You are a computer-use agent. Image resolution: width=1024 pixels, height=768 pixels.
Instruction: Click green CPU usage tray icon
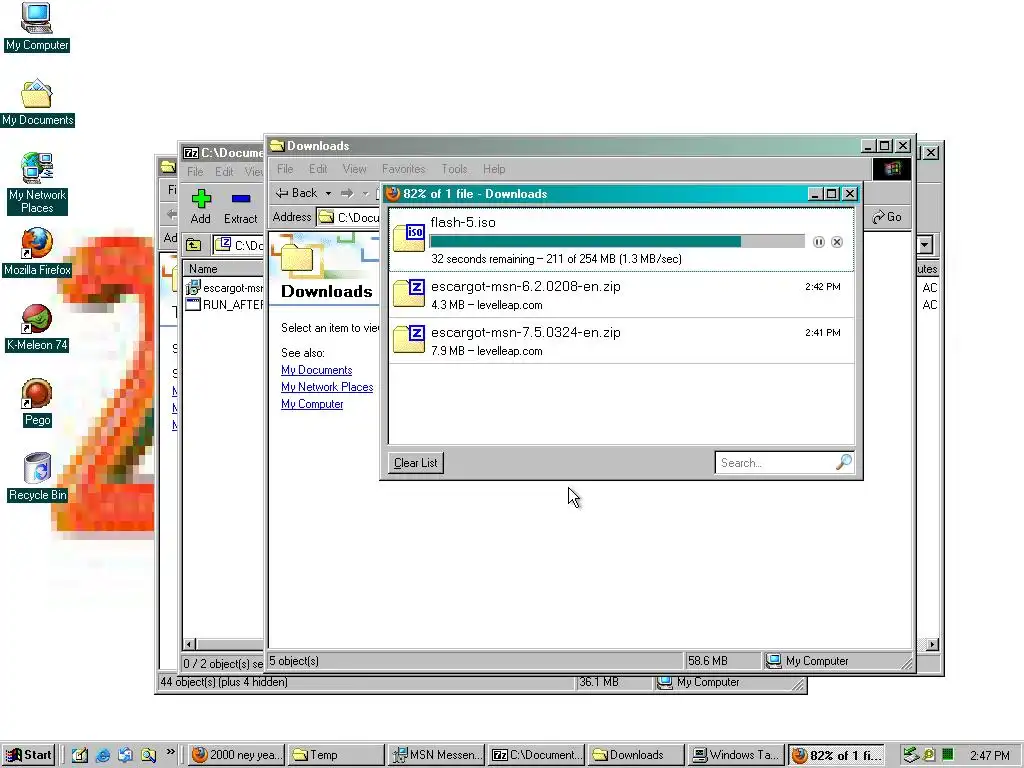tap(948, 755)
